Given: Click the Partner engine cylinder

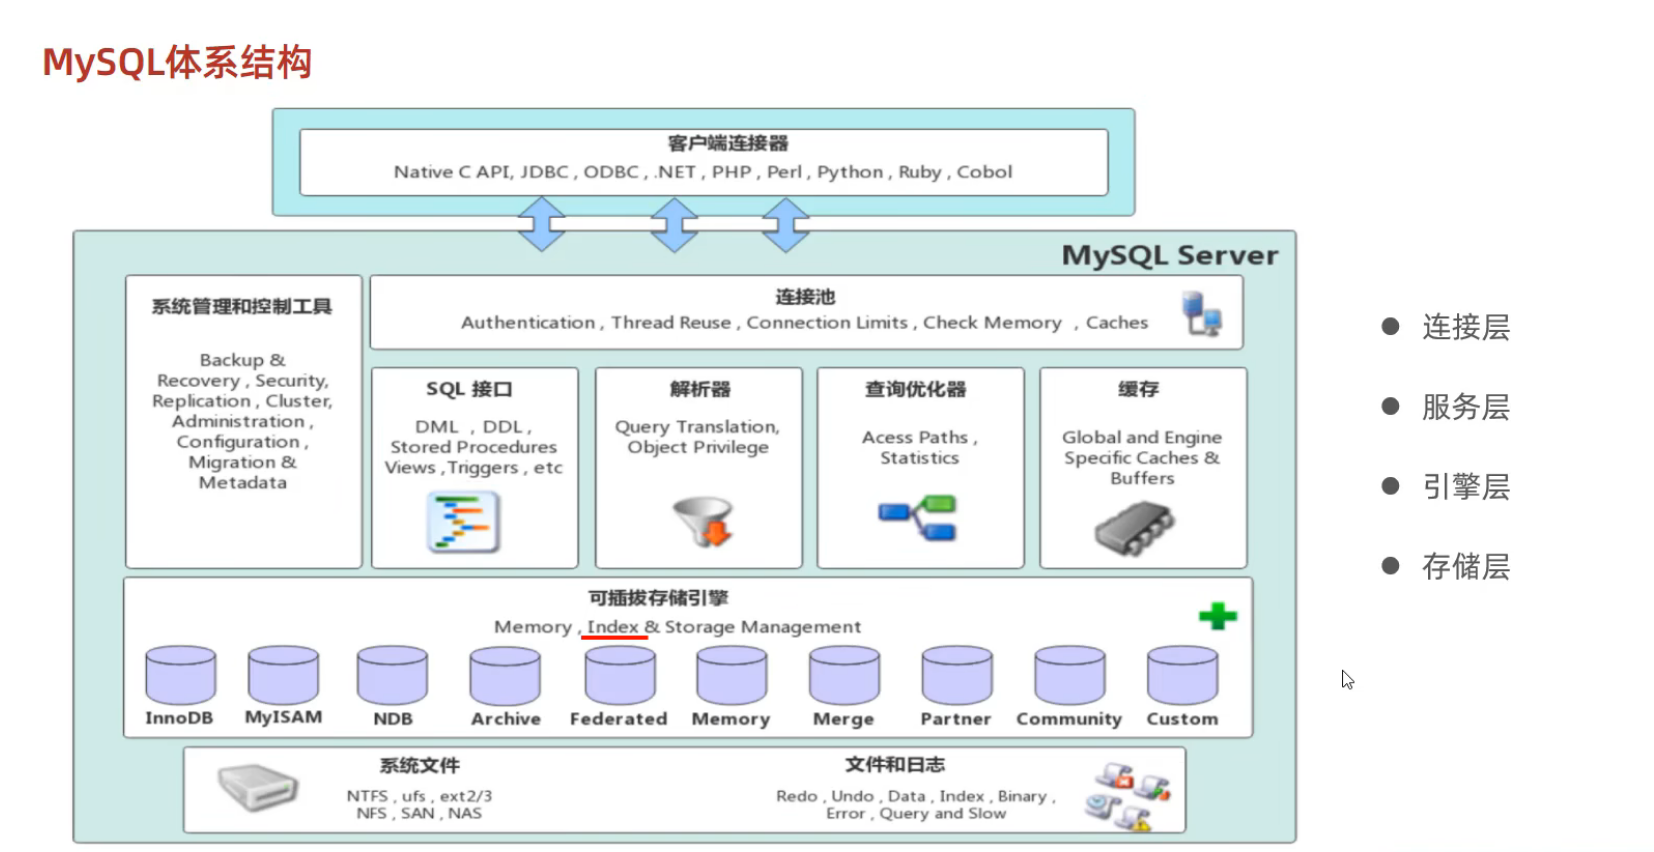Looking at the screenshot, I should 957,676.
